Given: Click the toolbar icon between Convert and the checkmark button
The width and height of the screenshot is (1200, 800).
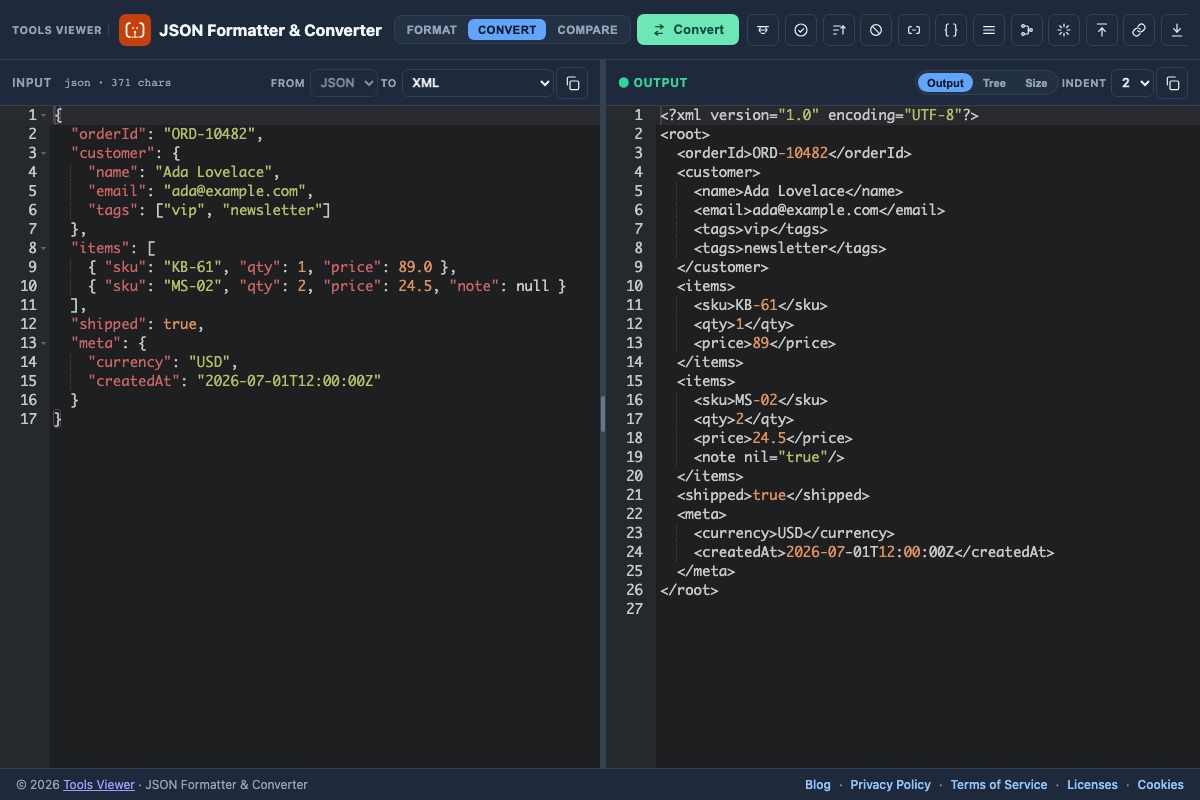Looking at the screenshot, I should [763, 30].
